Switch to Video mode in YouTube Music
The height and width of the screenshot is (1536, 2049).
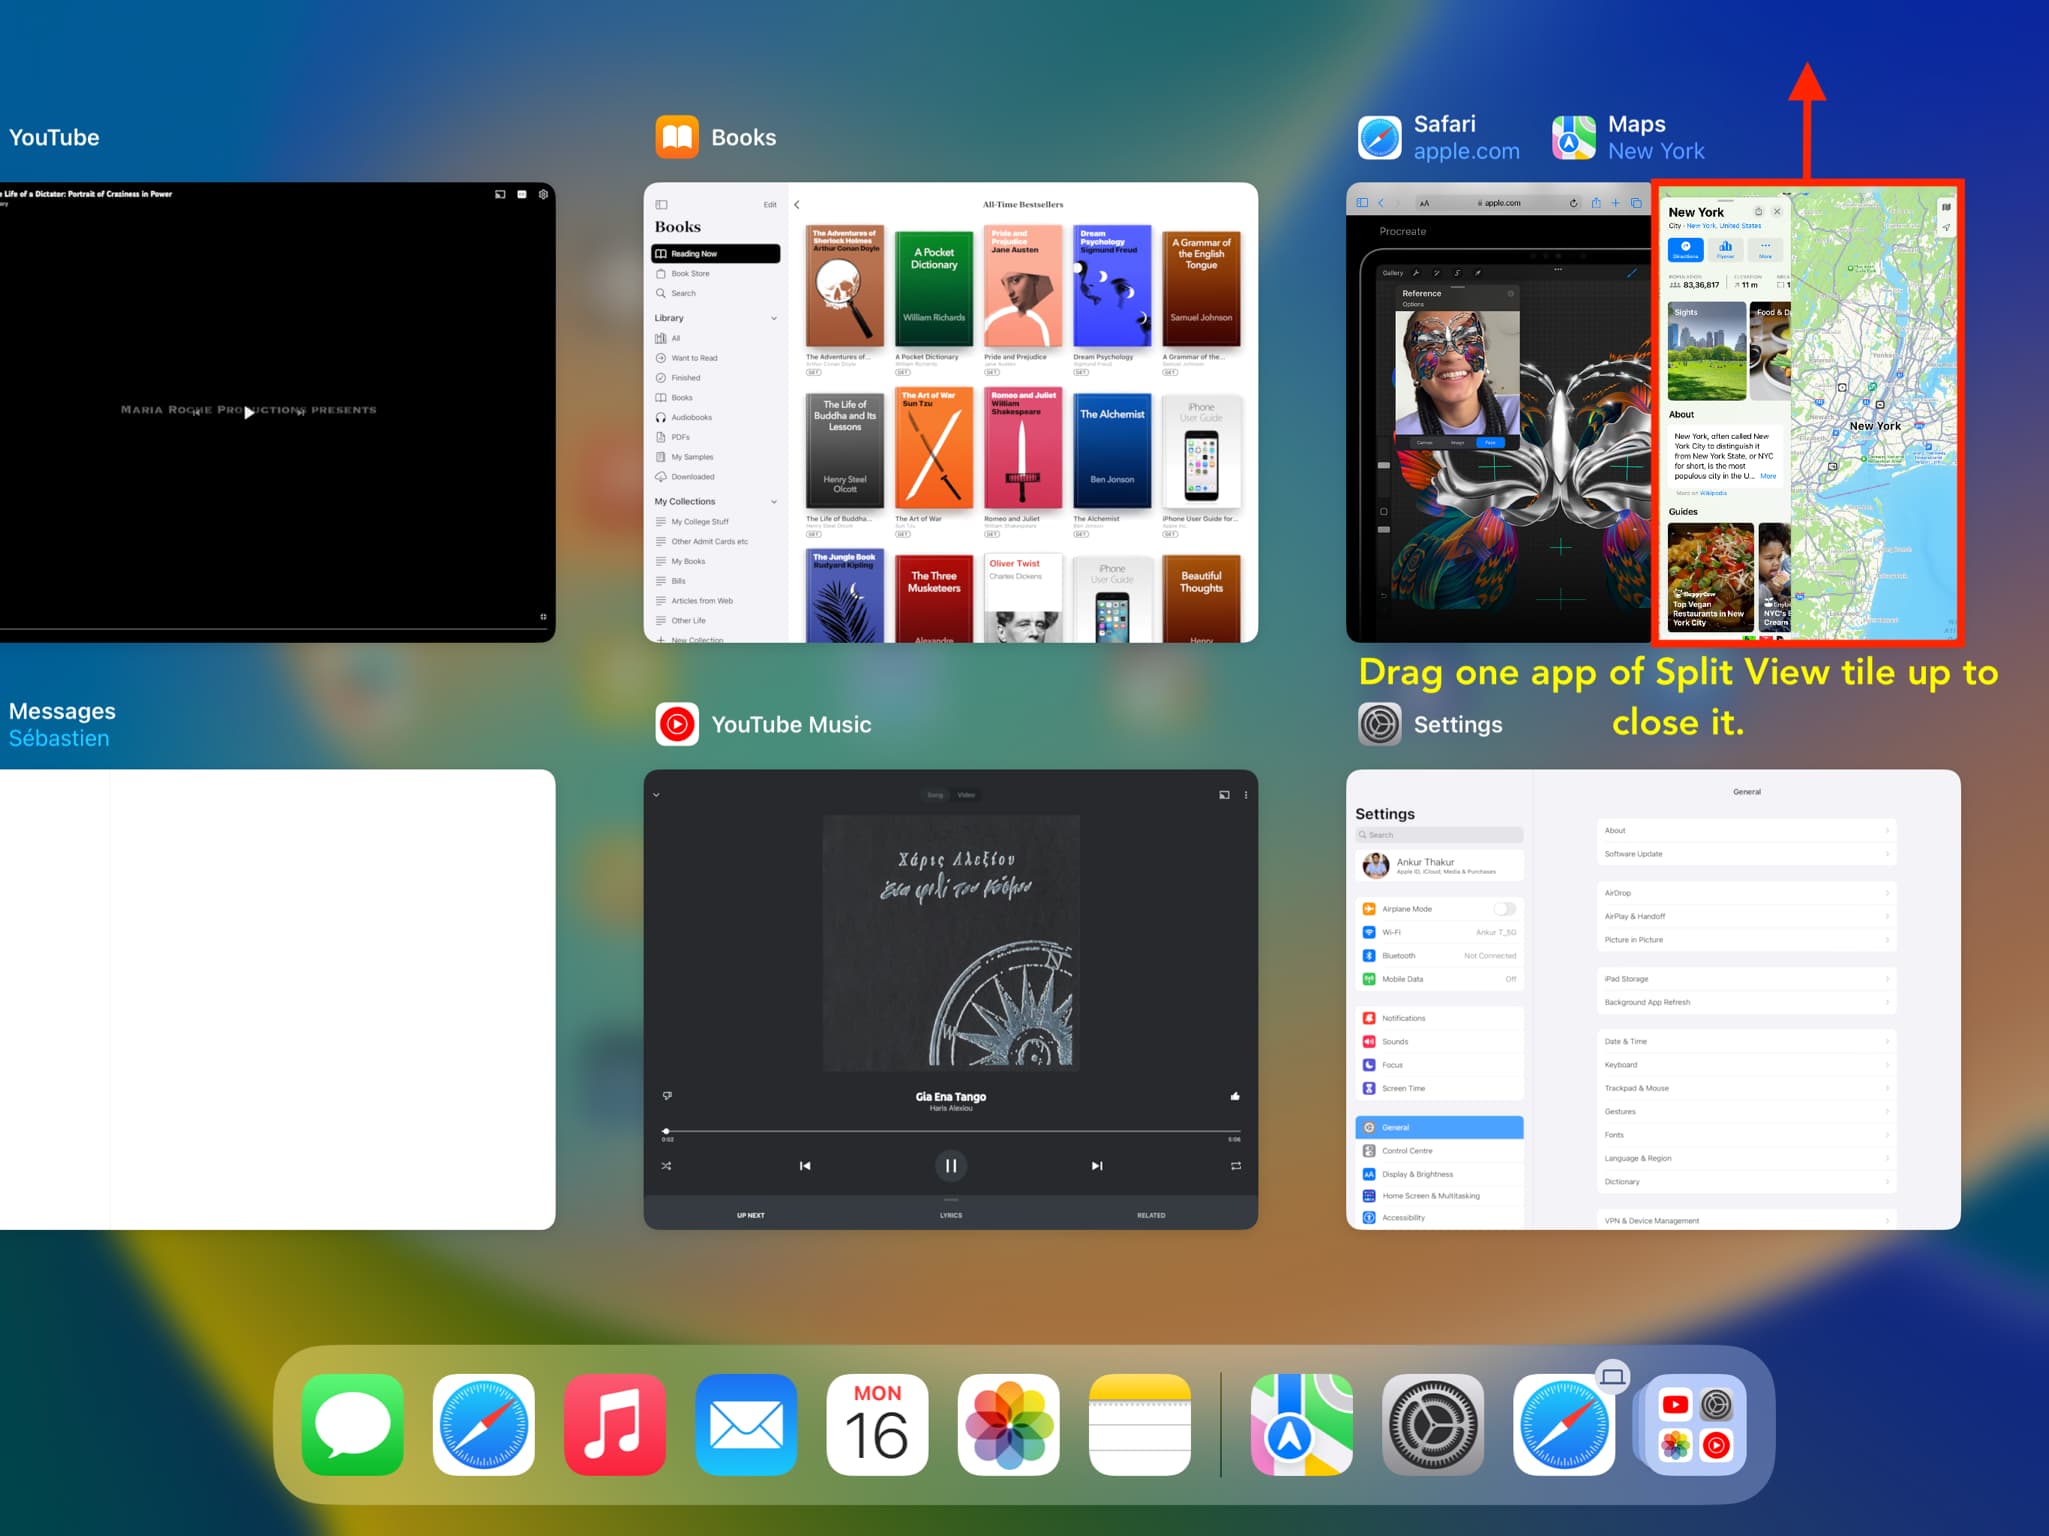pos(966,795)
